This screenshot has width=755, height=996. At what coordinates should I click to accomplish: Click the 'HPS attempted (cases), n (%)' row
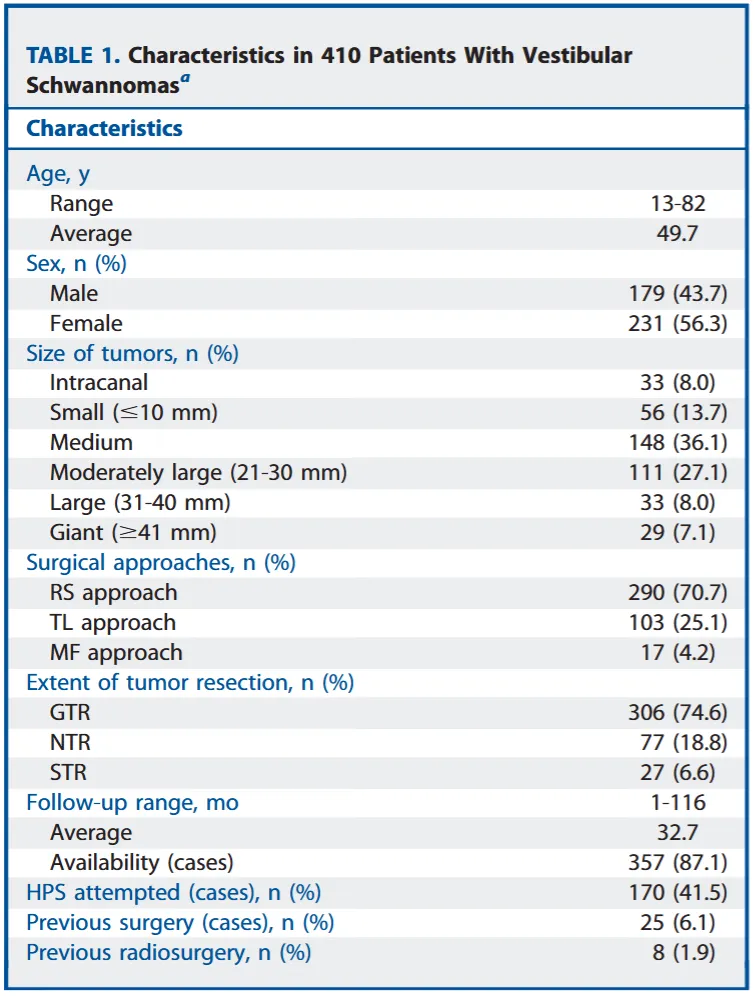(173, 893)
